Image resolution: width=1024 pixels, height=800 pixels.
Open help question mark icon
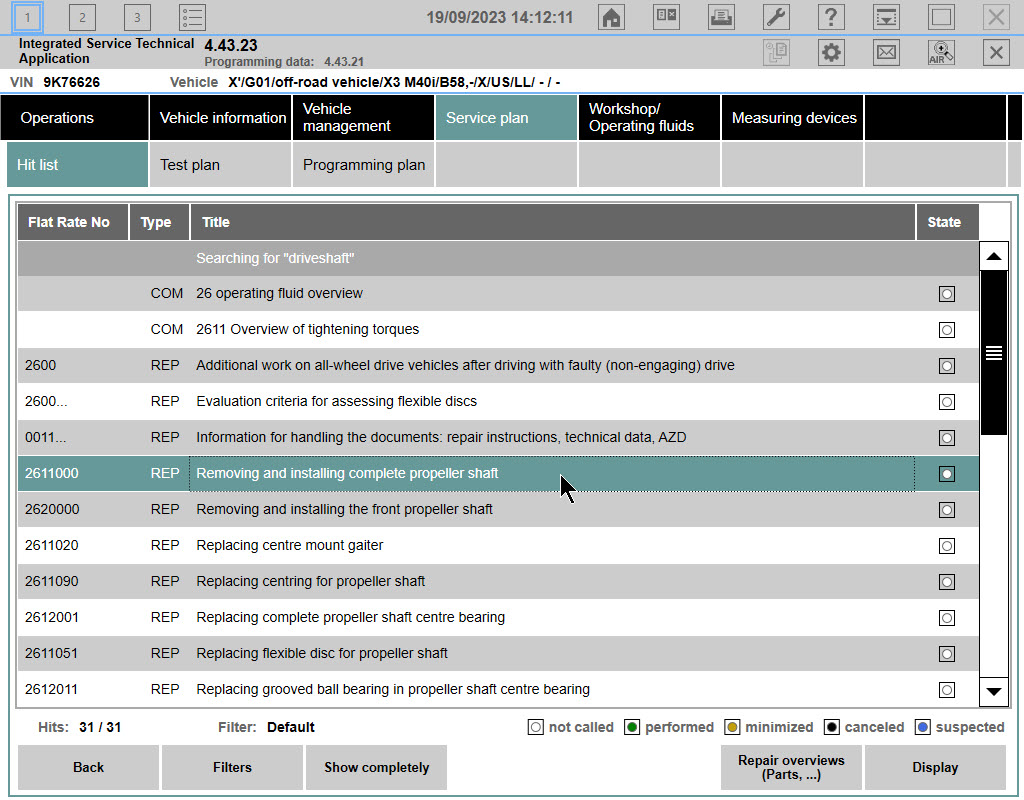(x=831, y=17)
